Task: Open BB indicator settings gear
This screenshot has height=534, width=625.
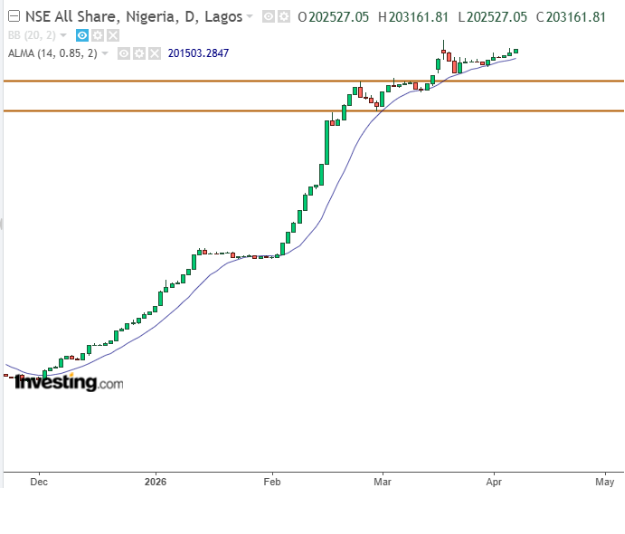Action: point(98,35)
